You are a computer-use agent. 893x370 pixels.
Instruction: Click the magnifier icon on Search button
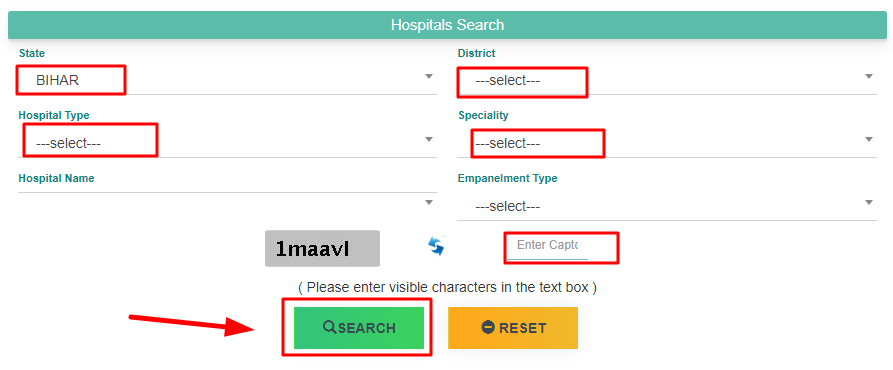pyautogui.click(x=330, y=327)
